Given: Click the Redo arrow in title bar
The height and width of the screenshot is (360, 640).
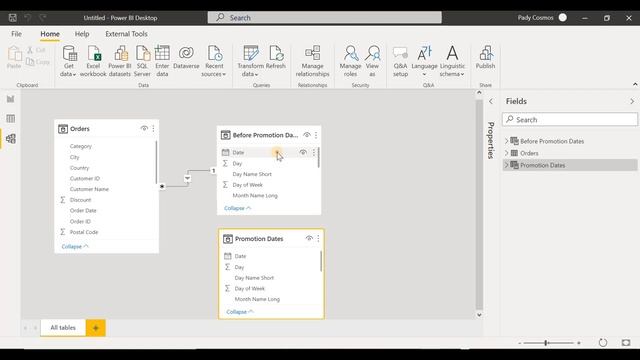Looking at the screenshot, I should [x=42, y=18].
